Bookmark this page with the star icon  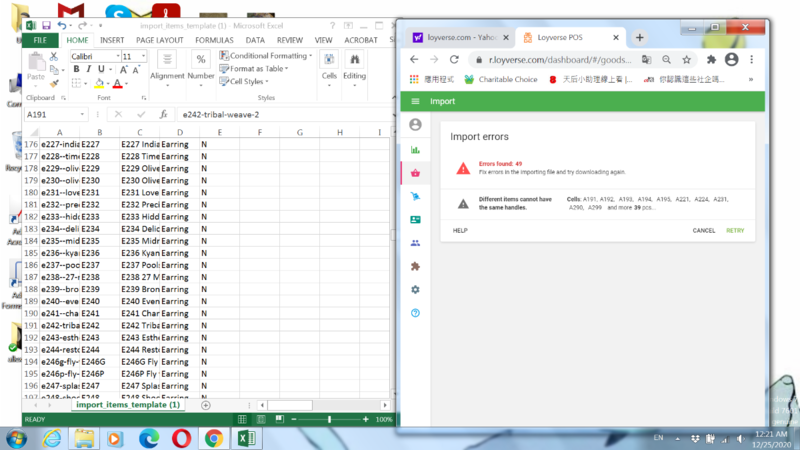tap(687, 60)
